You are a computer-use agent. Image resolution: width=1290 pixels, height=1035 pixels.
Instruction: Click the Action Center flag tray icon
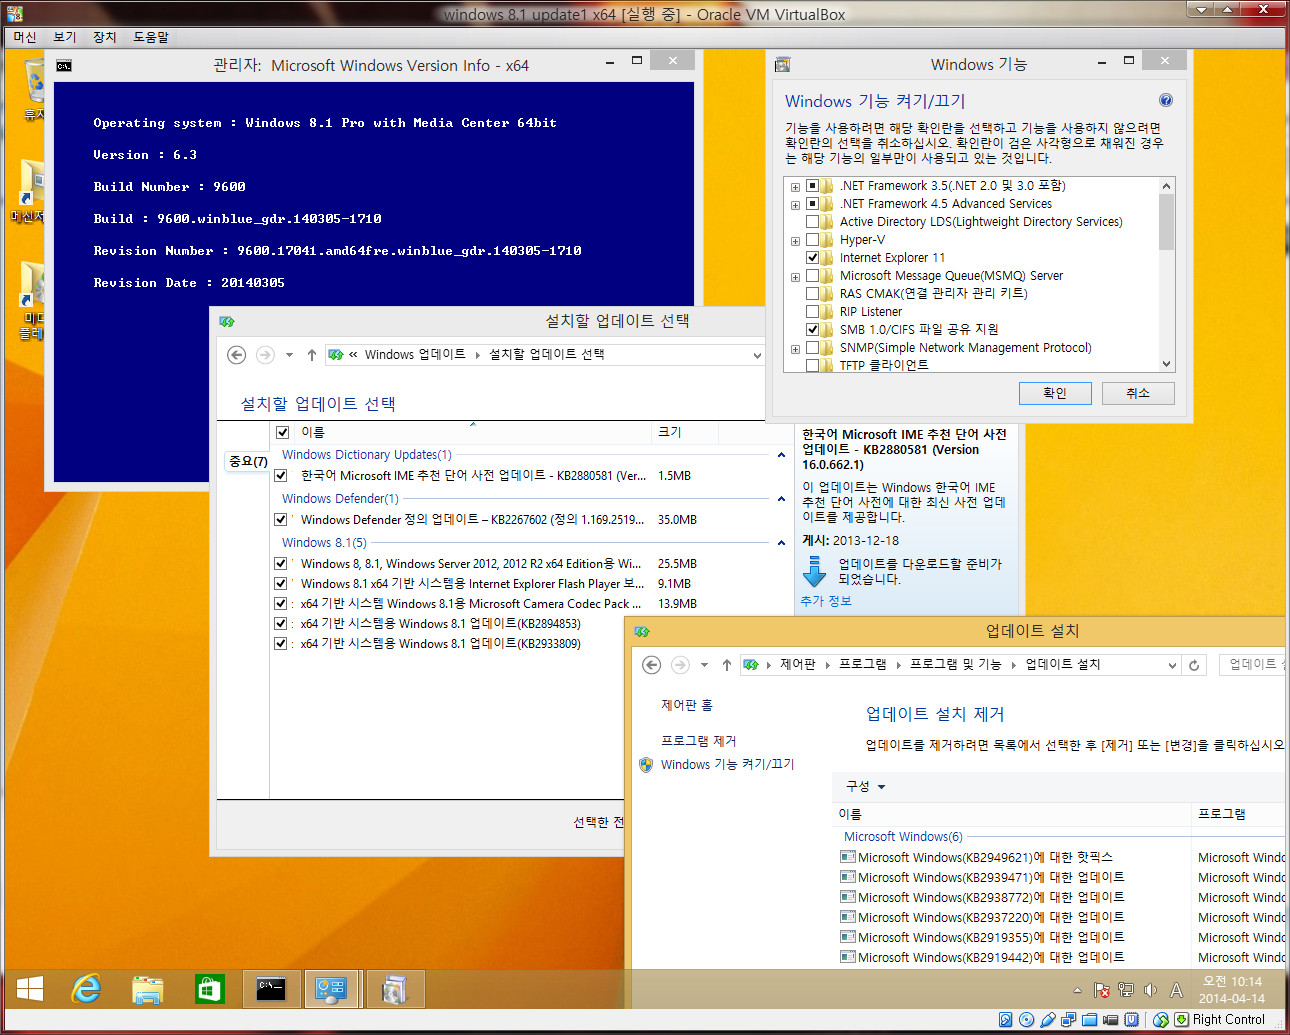point(1102,990)
